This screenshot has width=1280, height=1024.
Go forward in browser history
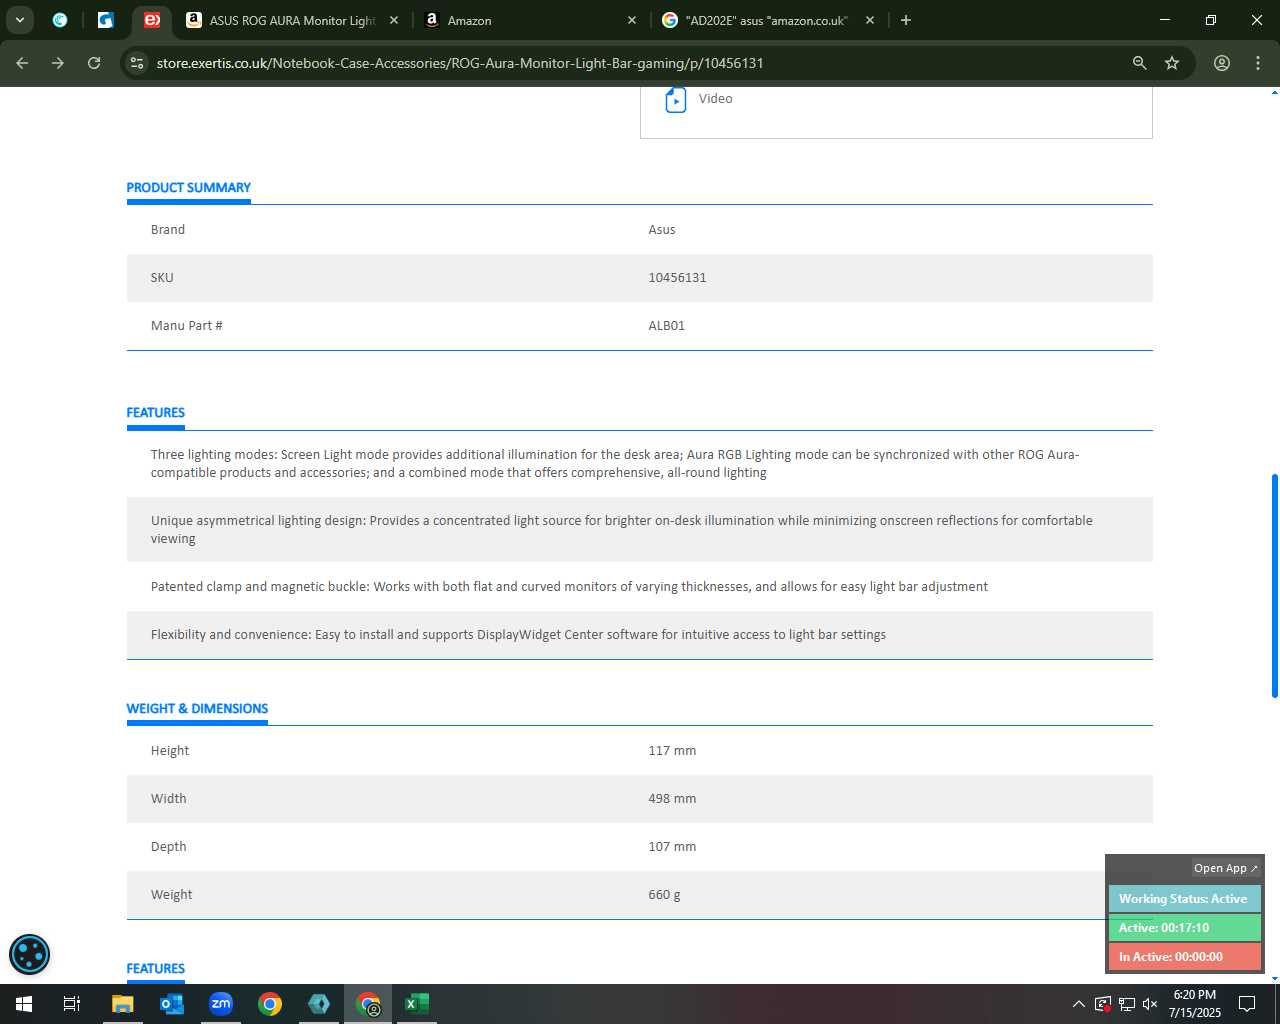58,63
